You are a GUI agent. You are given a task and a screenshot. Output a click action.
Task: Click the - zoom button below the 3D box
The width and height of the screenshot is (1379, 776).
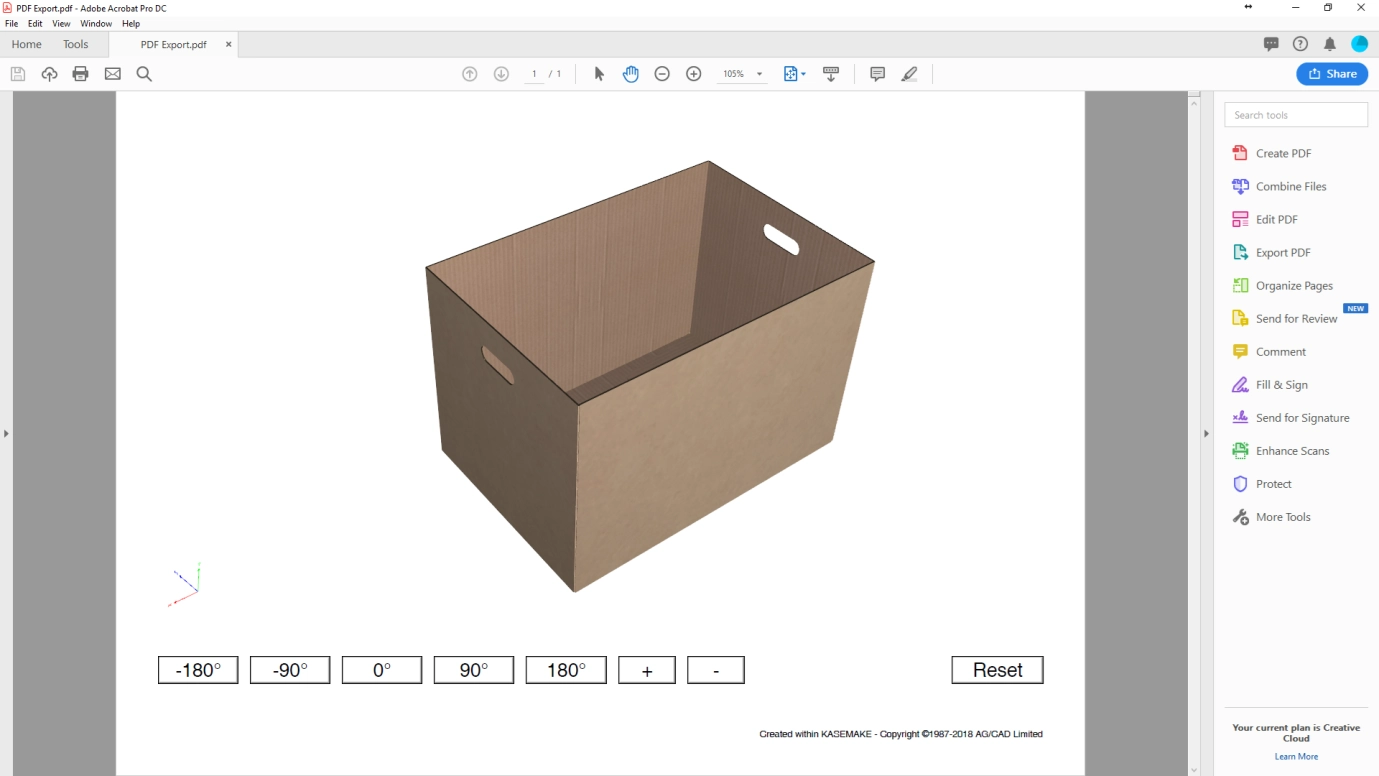pyautogui.click(x=716, y=670)
